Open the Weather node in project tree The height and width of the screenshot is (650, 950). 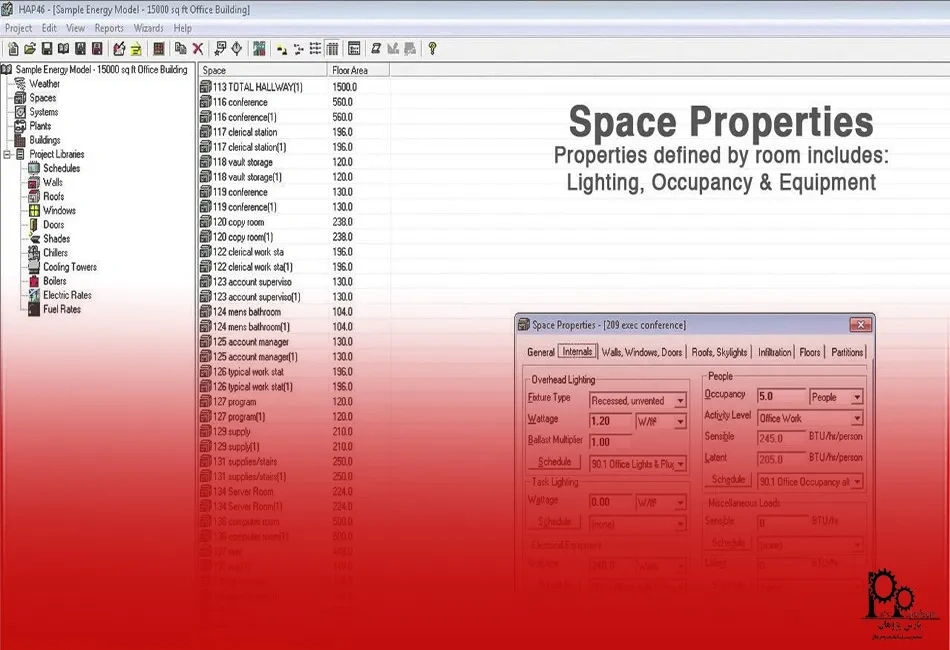[x=44, y=84]
